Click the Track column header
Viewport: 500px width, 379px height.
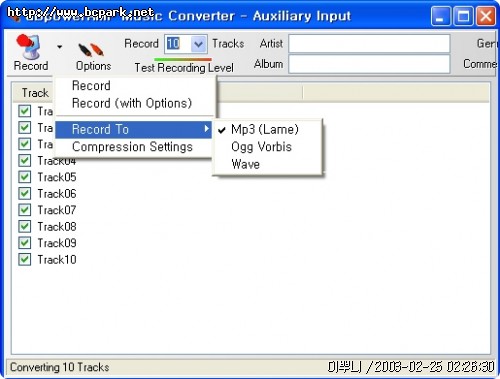pyautogui.click(x=35, y=93)
